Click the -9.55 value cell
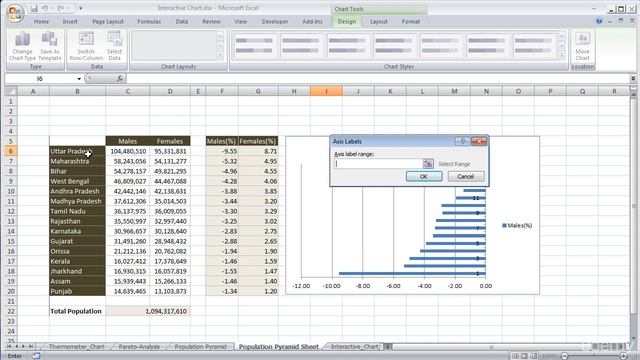 (x=222, y=151)
